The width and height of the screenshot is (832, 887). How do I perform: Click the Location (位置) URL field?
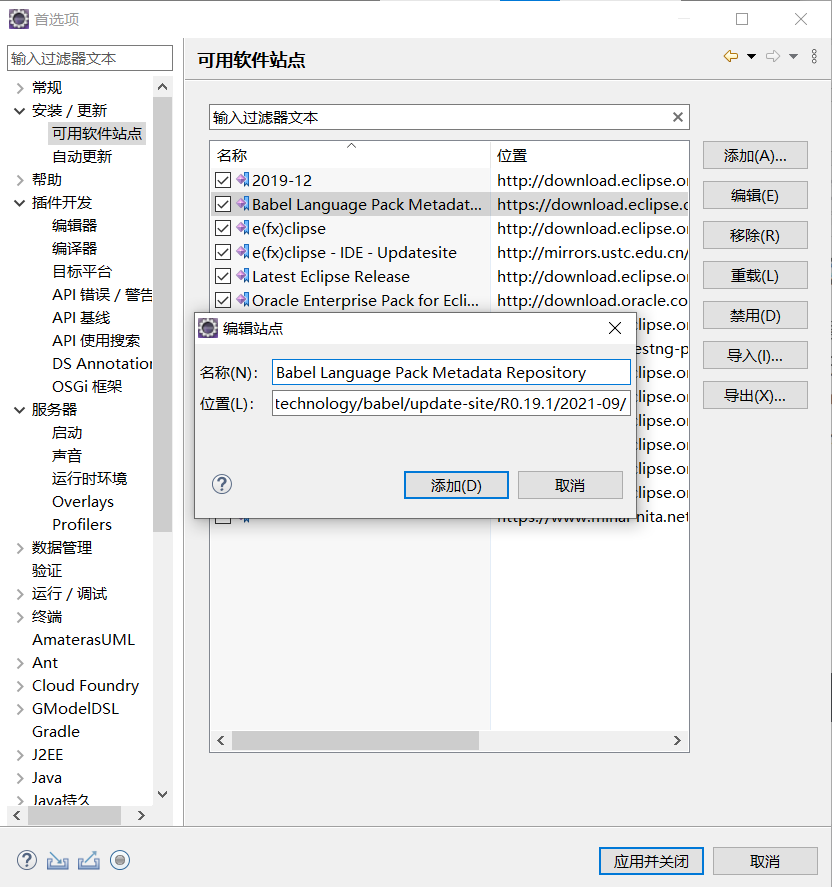[x=451, y=403]
